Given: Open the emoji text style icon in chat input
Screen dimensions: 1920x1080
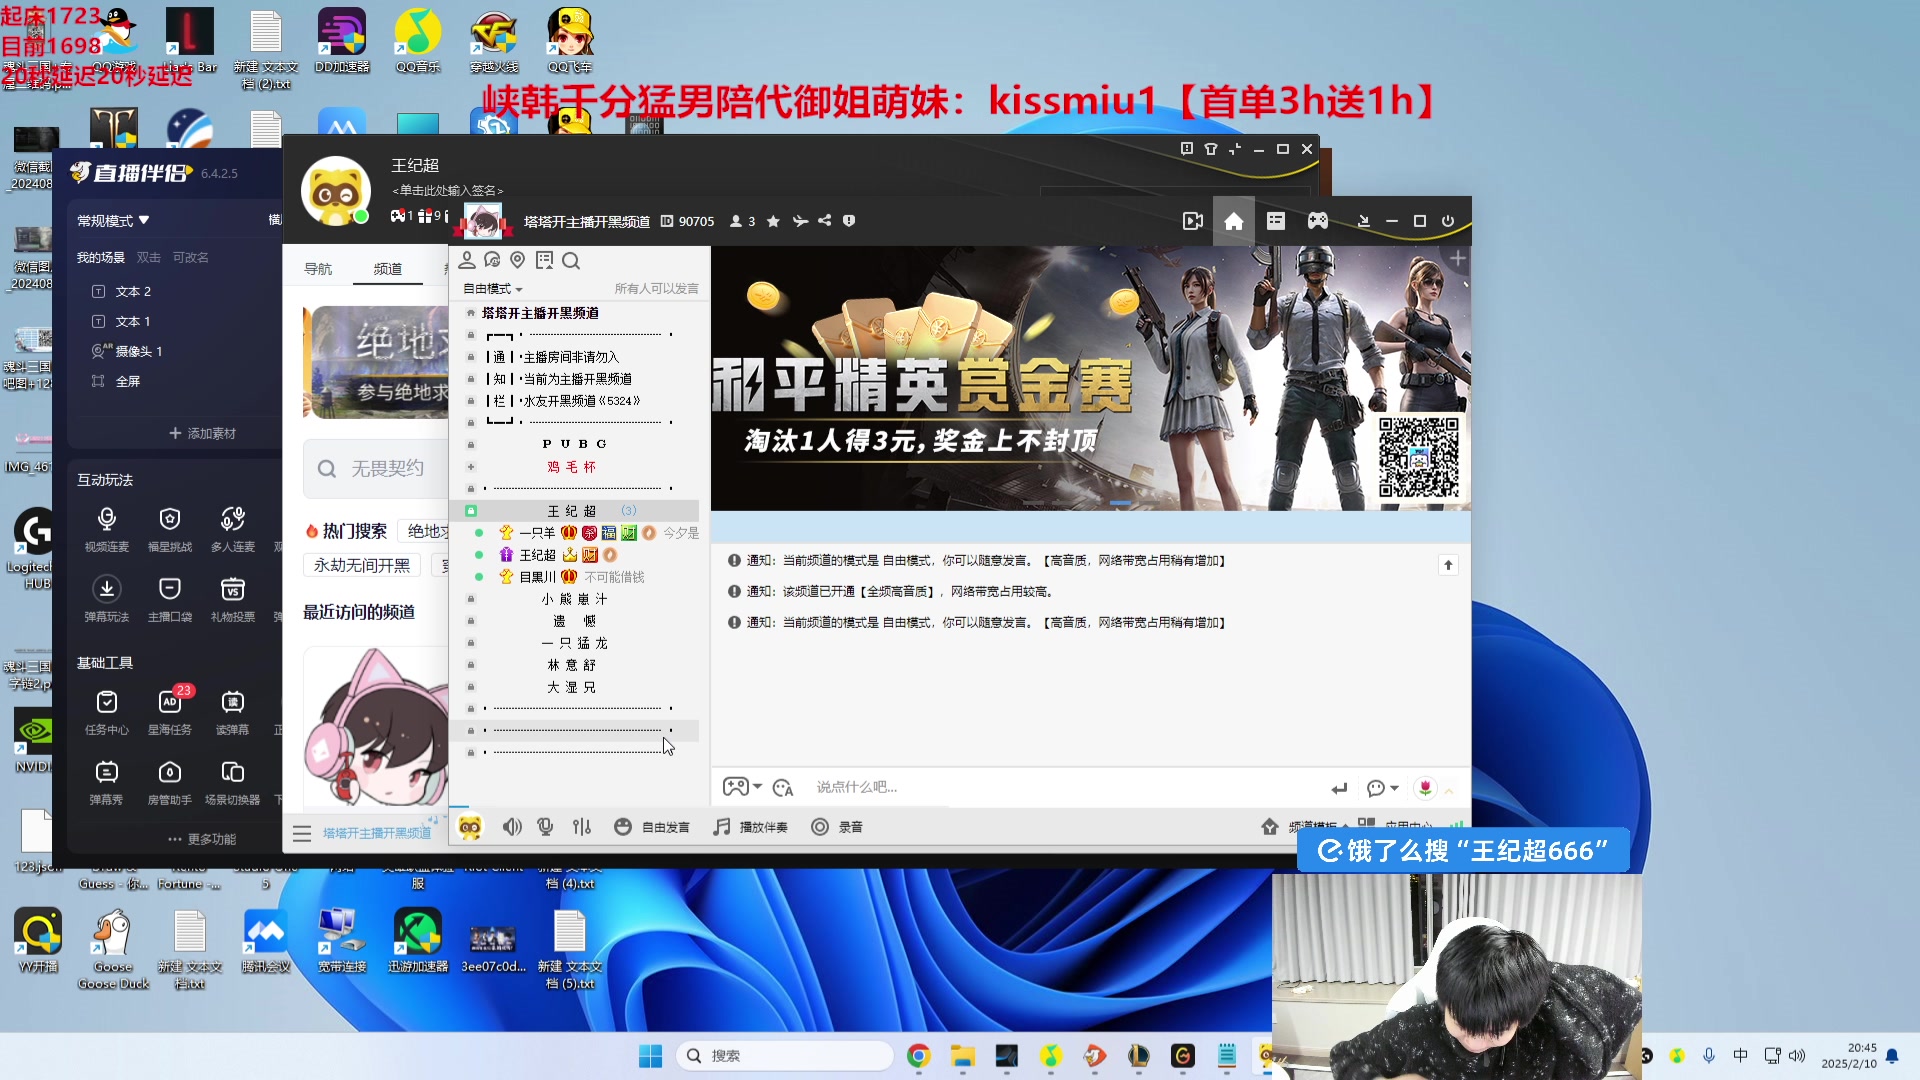Looking at the screenshot, I should (x=783, y=788).
